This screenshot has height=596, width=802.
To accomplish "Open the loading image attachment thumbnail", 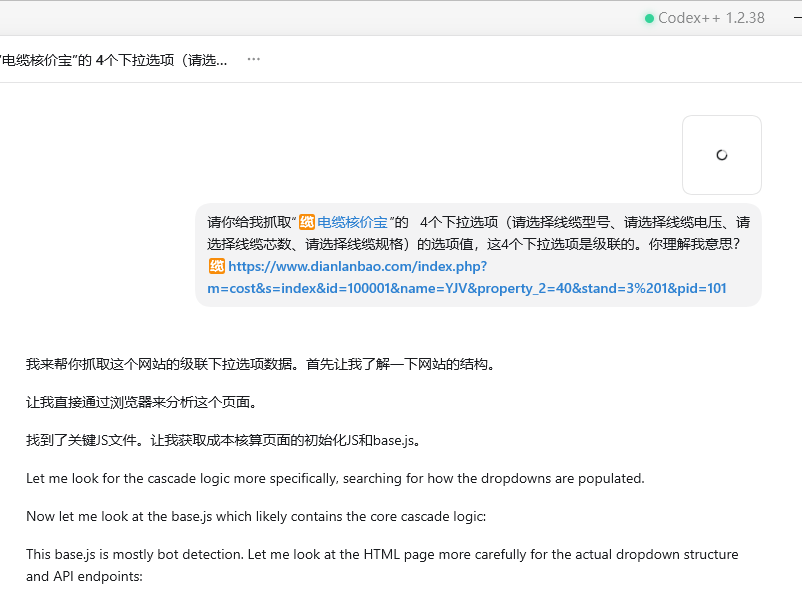I will click(722, 155).
